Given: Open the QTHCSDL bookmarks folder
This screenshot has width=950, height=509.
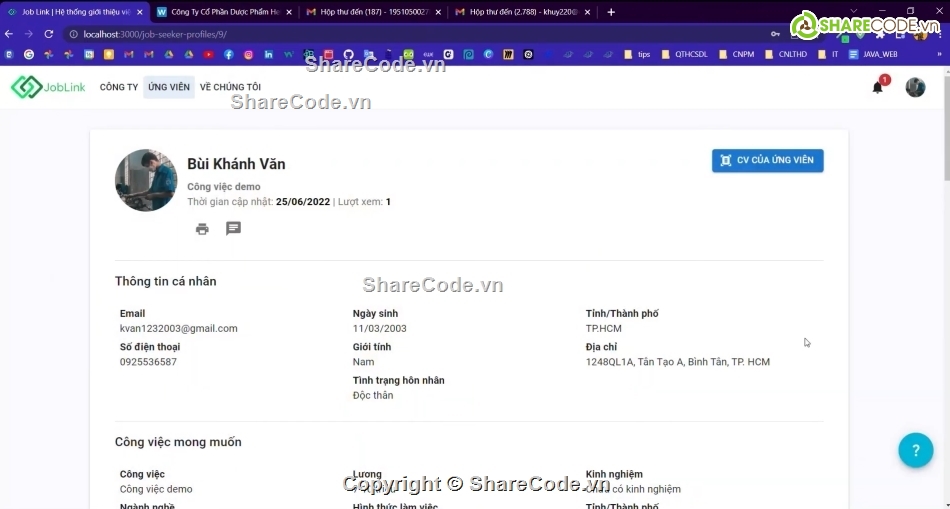Looking at the screenshot, I should [x=684, y=55].
